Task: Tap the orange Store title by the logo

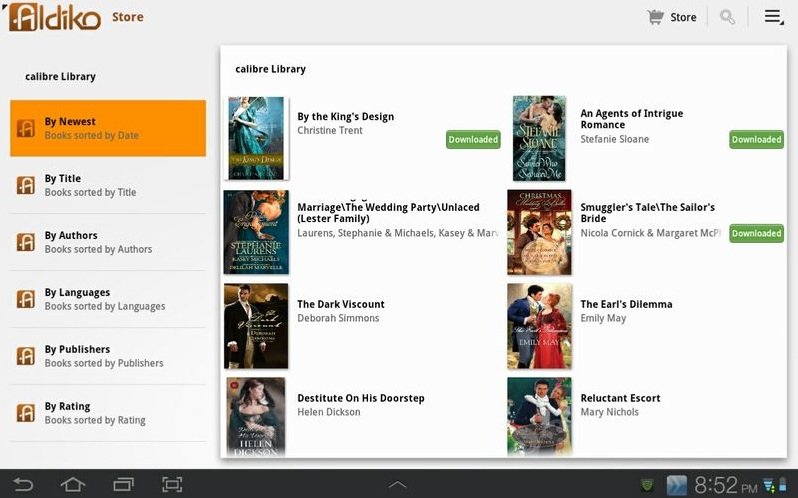Action: pos(128,17)
